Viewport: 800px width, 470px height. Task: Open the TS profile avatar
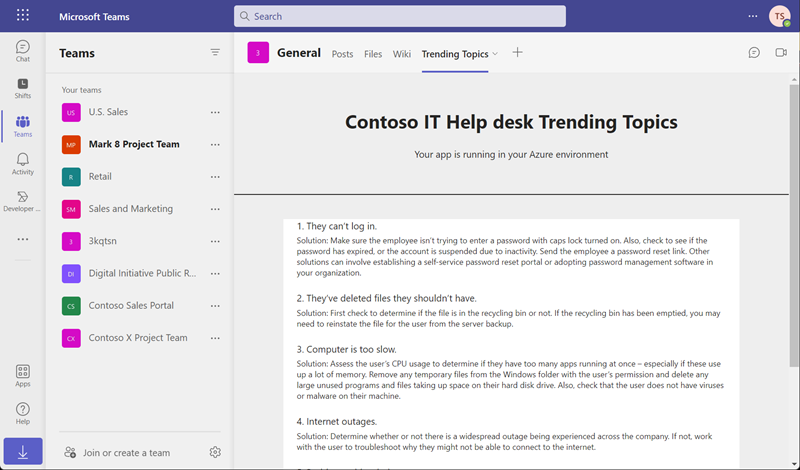coord(779,16)
